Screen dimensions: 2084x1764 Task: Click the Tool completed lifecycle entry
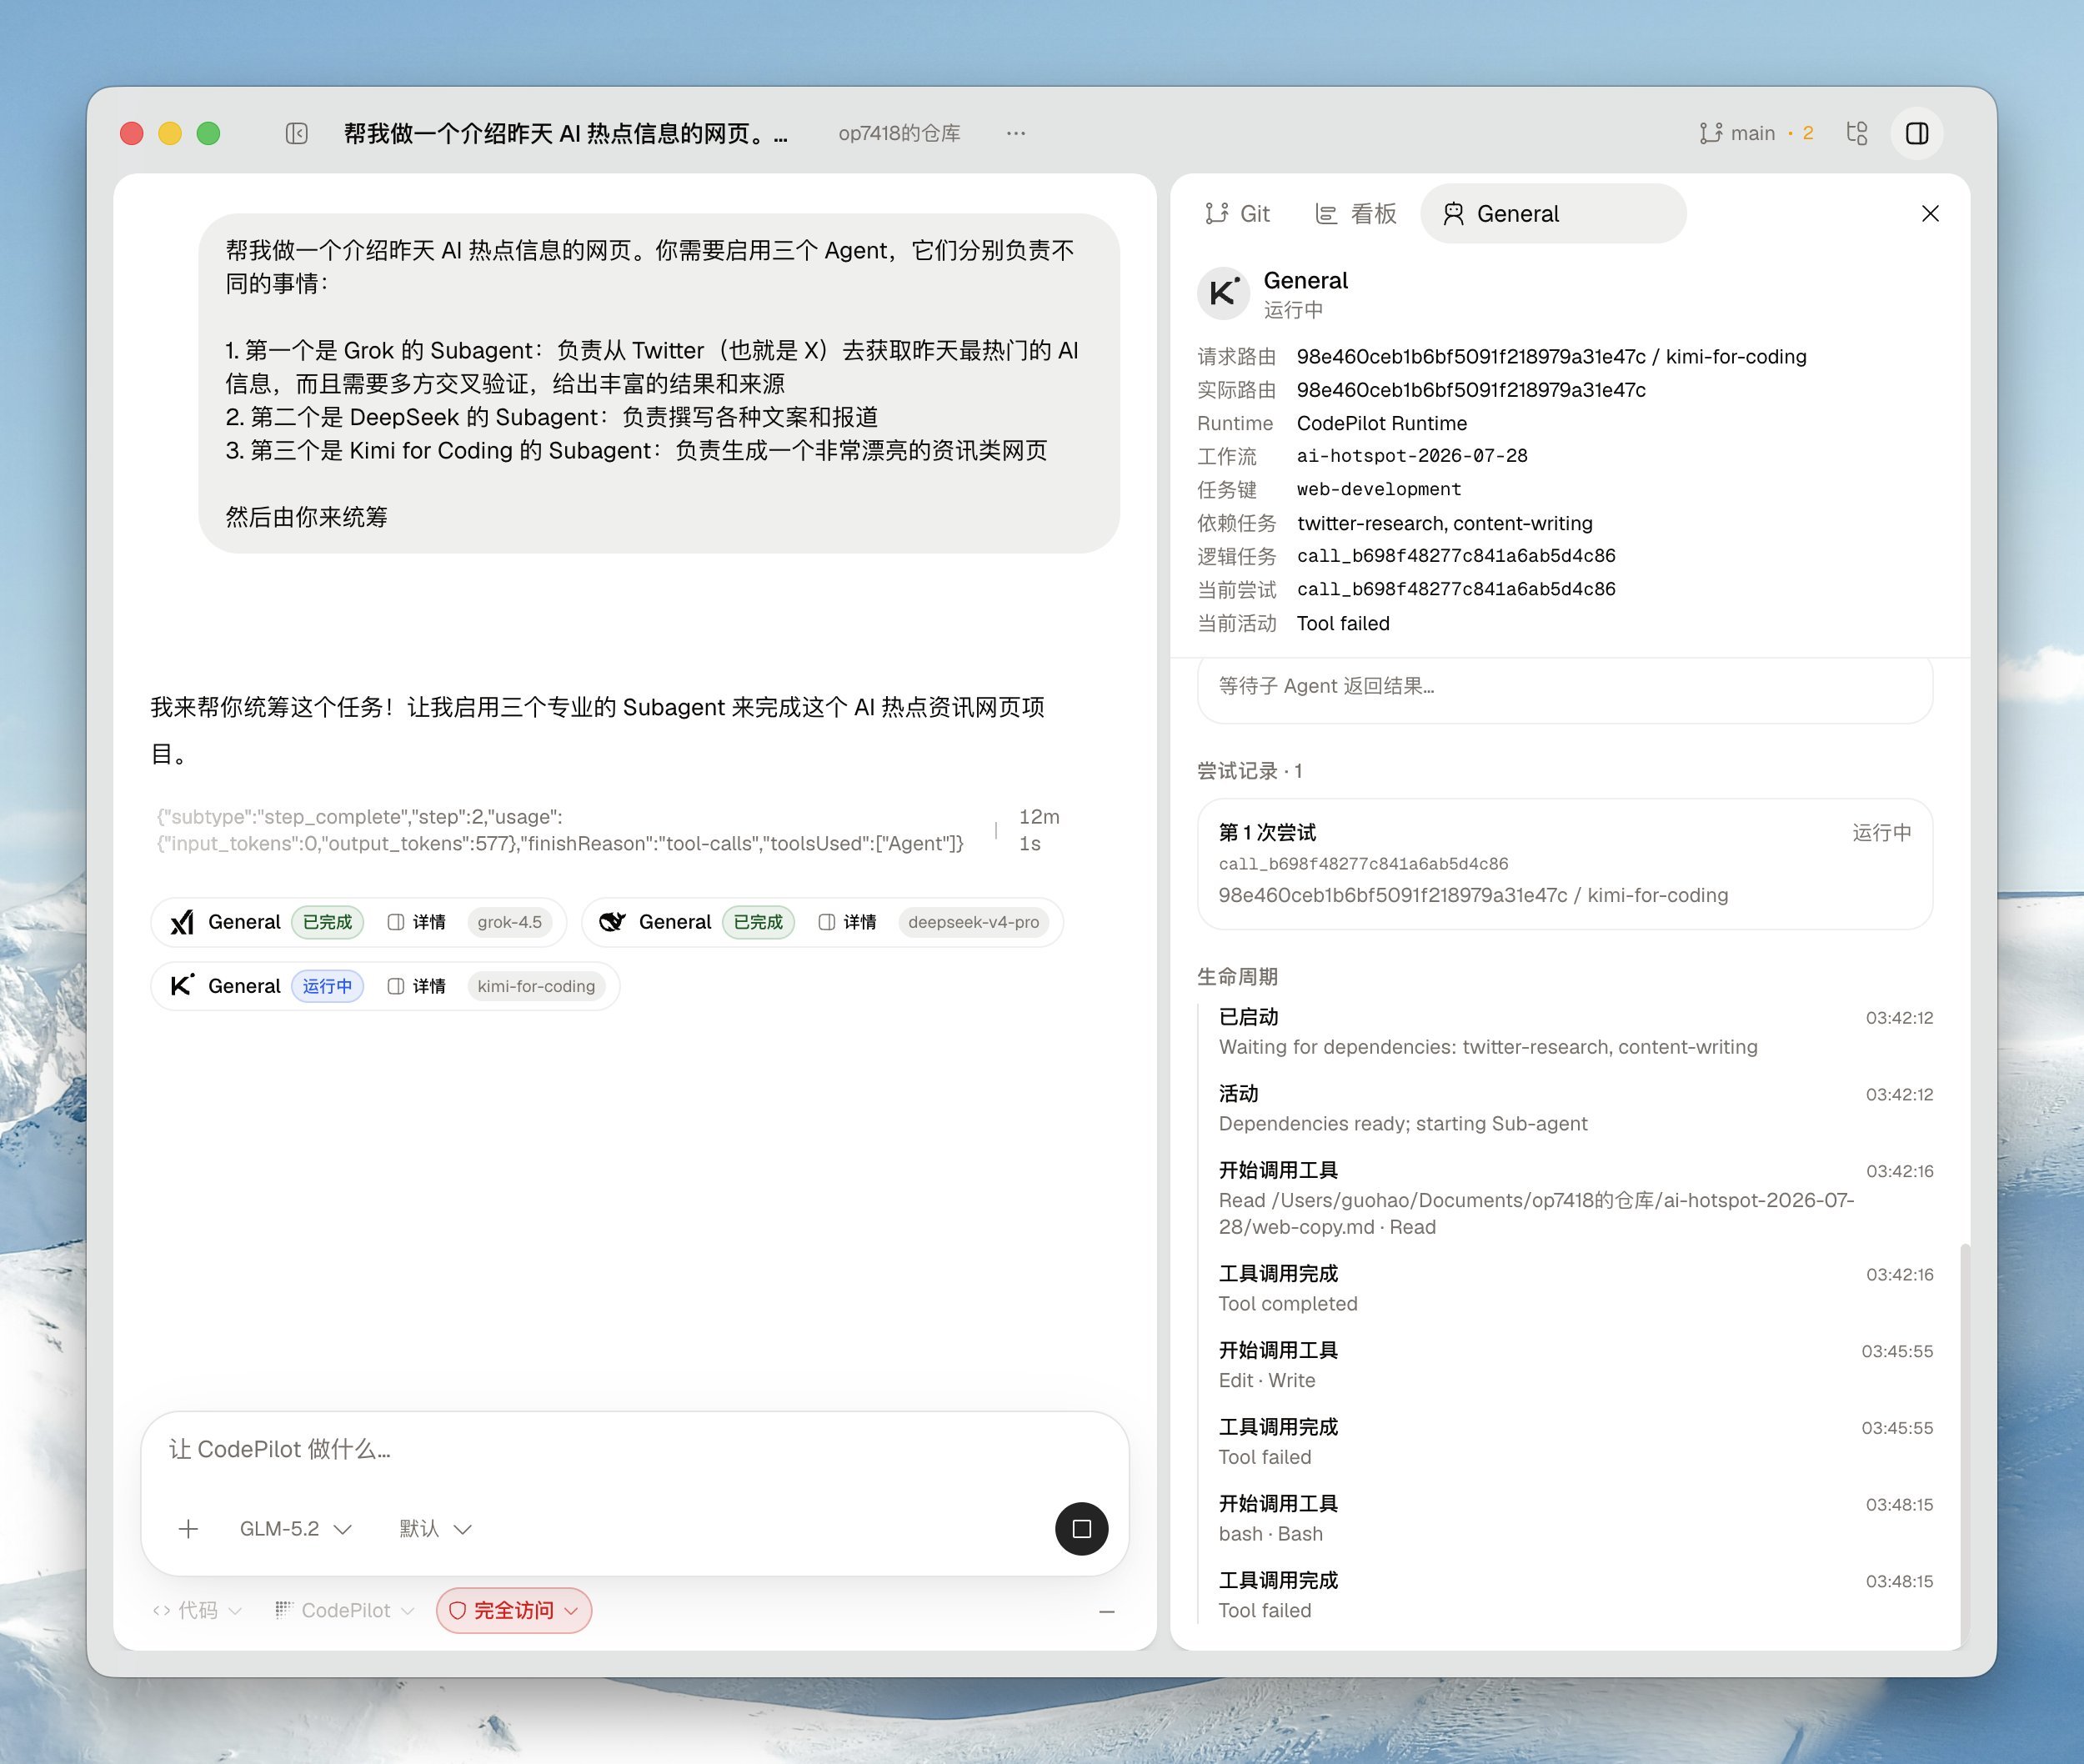pyautogui.click(x=1575, y=1289)
